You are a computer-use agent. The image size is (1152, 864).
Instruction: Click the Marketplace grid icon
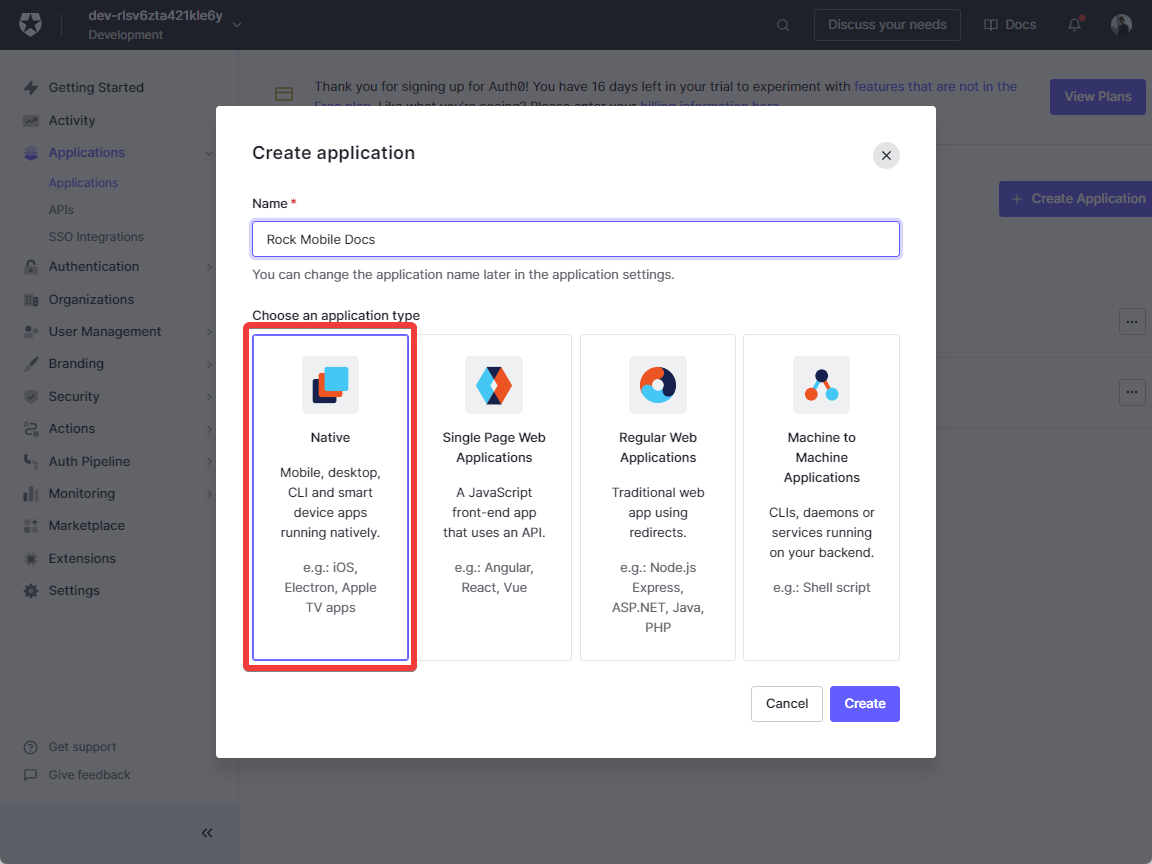(x=31, y=526)
